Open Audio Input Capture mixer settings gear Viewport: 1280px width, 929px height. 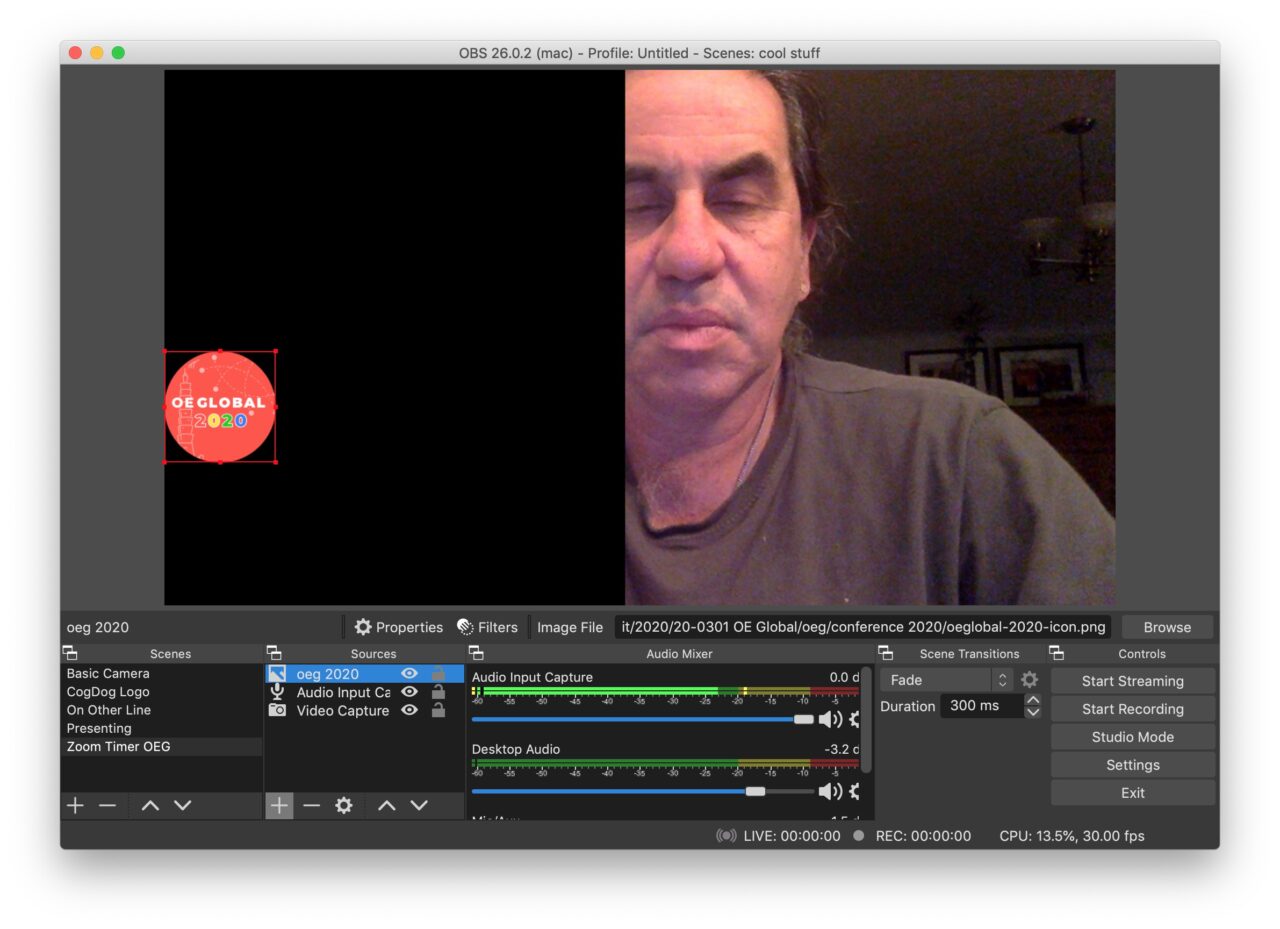[x=855, y=719]
